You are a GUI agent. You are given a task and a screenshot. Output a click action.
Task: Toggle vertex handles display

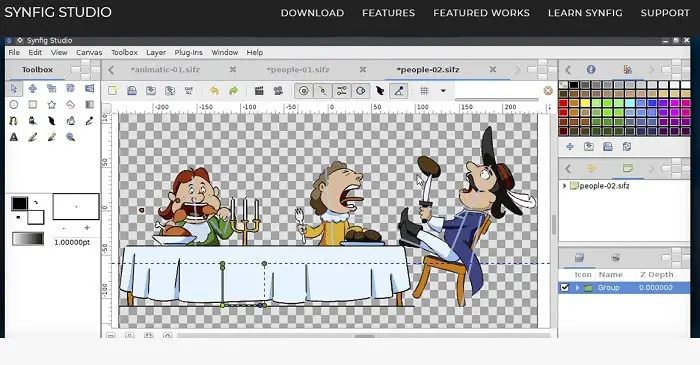tap(322, 91)
